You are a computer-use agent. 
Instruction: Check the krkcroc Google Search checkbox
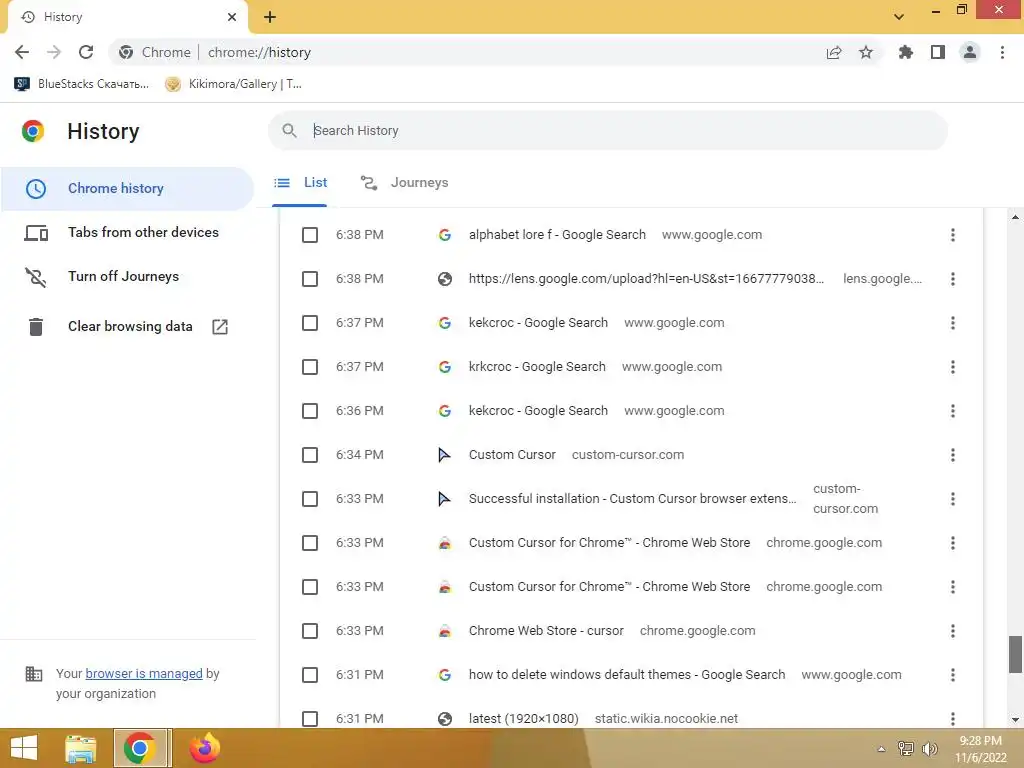[310, 367]
